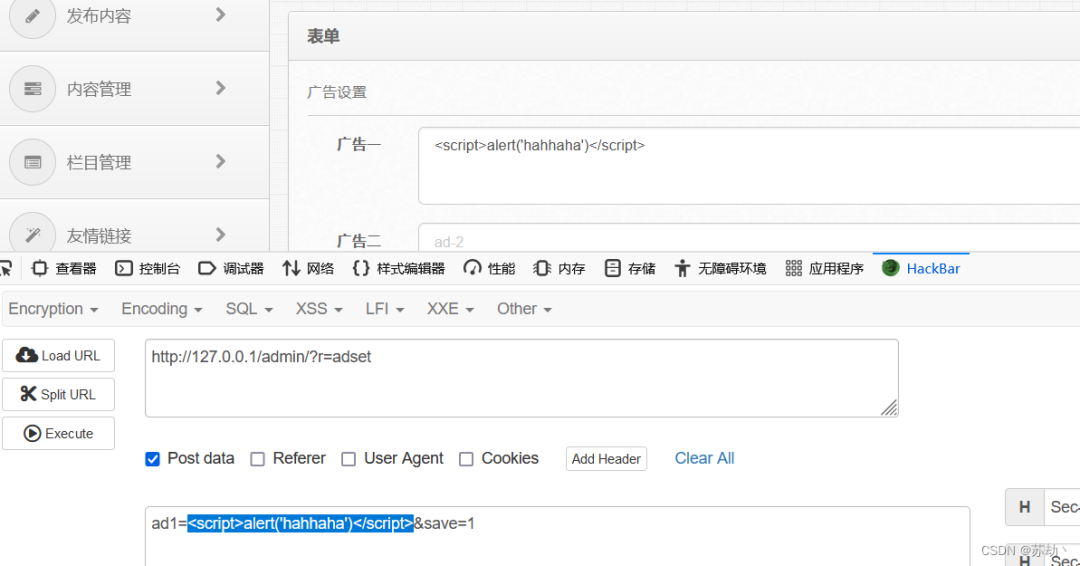This screenshot has height=566, width=1080.
Task: Open the SQL dropdown menu
Action: tap(249, 308)
